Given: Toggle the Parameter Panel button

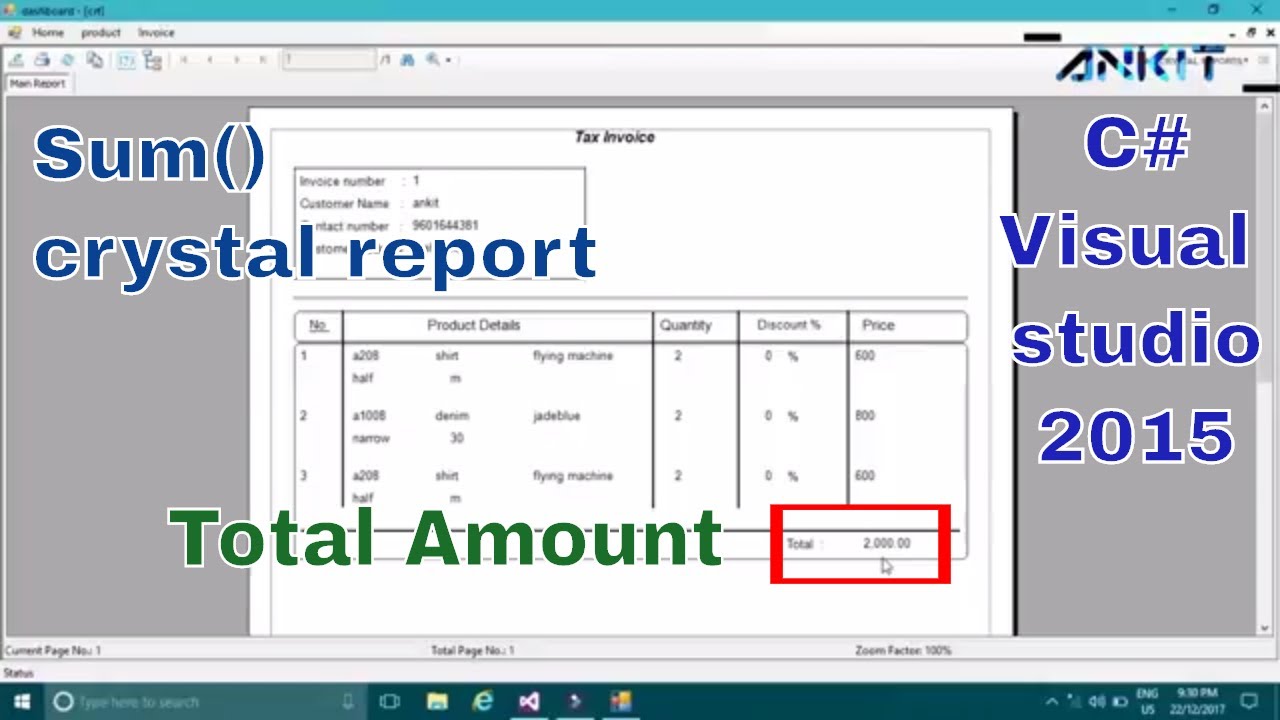Looking at the screenshot, I should [126, 60].
